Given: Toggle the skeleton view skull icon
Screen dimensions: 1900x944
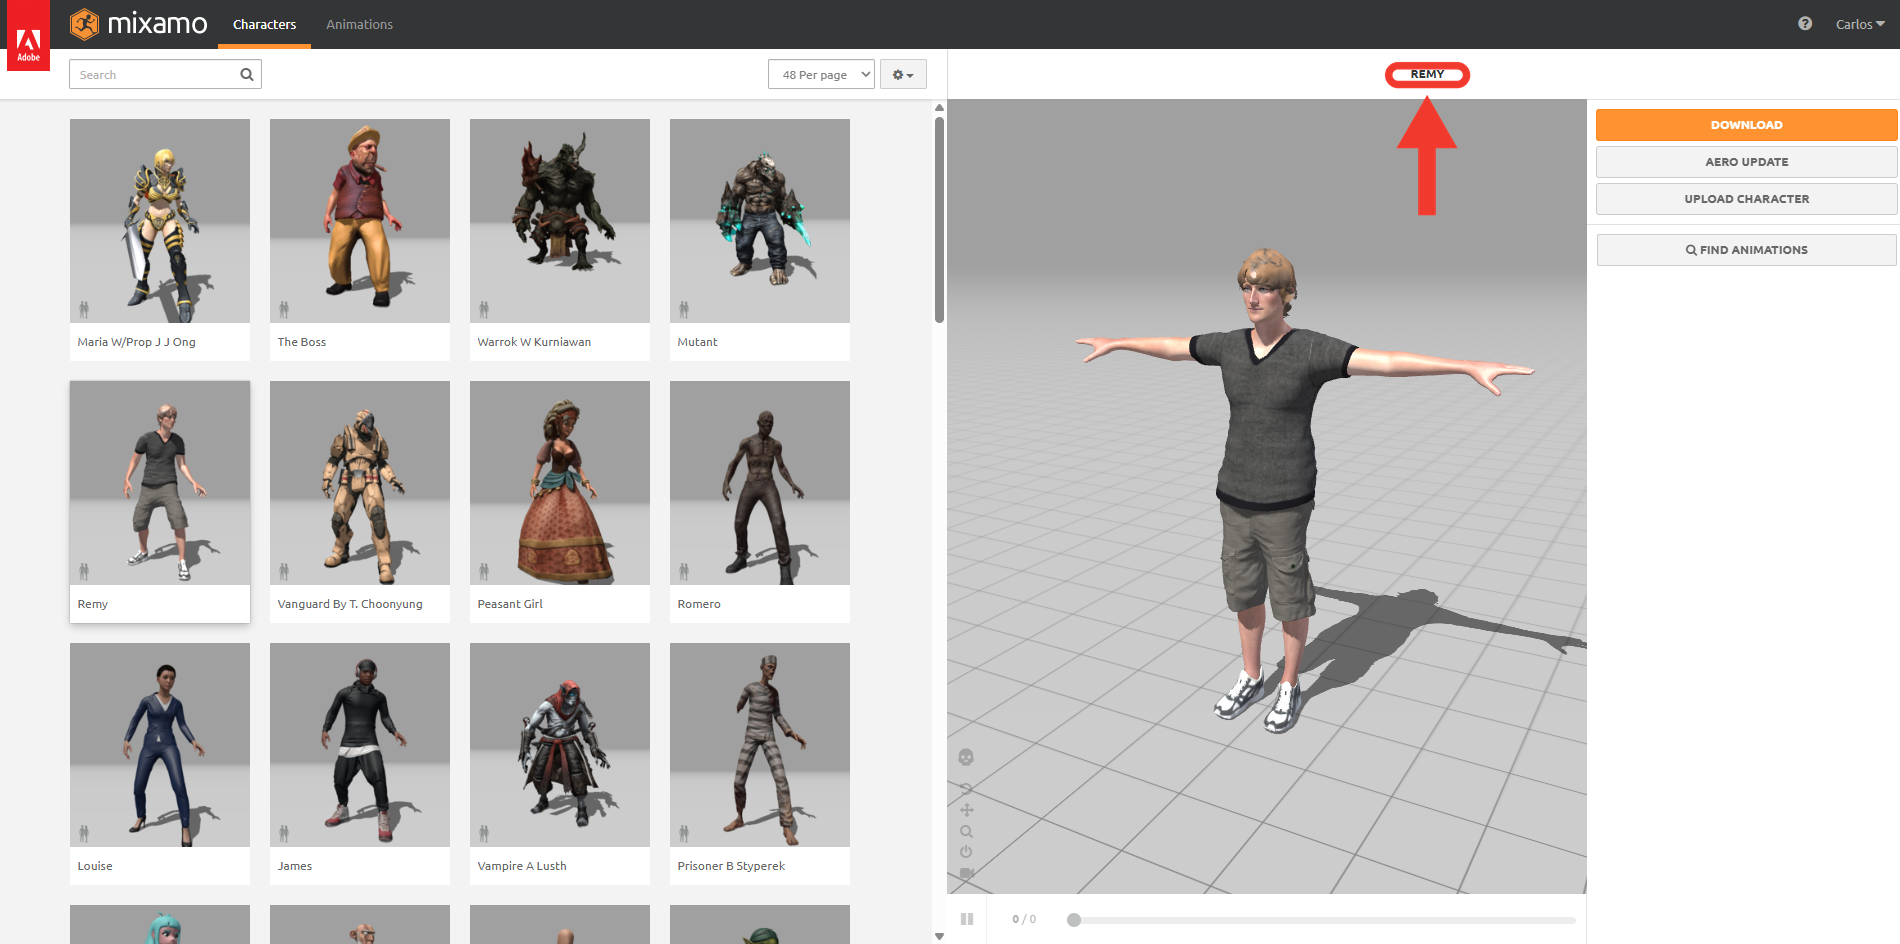Looking at the screenshot, I should (x=966, y=757).
